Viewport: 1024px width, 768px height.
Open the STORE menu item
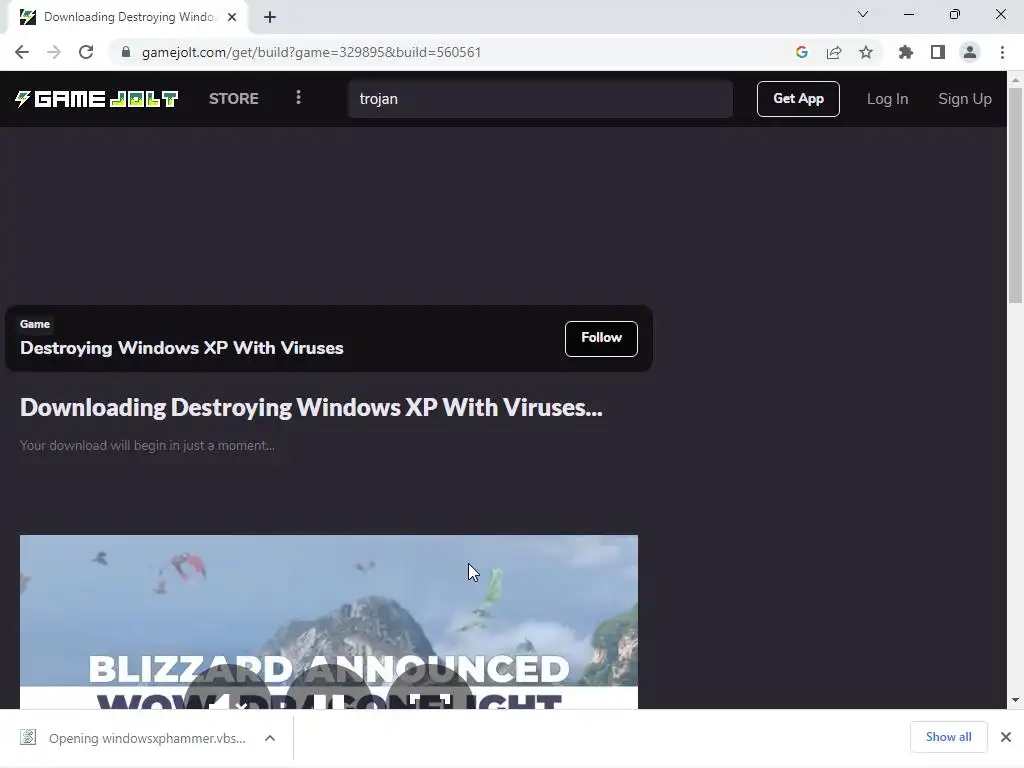point(234,99)
